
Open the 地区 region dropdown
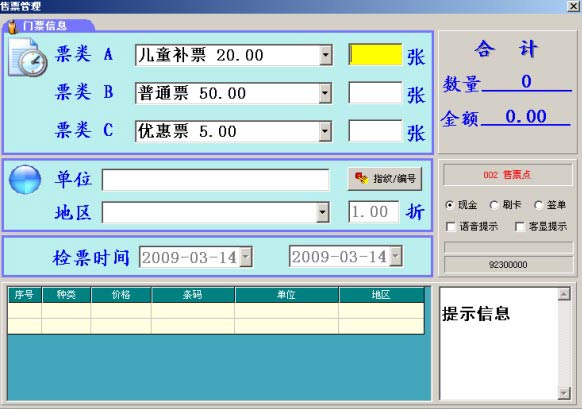click(x=323, y=212)
